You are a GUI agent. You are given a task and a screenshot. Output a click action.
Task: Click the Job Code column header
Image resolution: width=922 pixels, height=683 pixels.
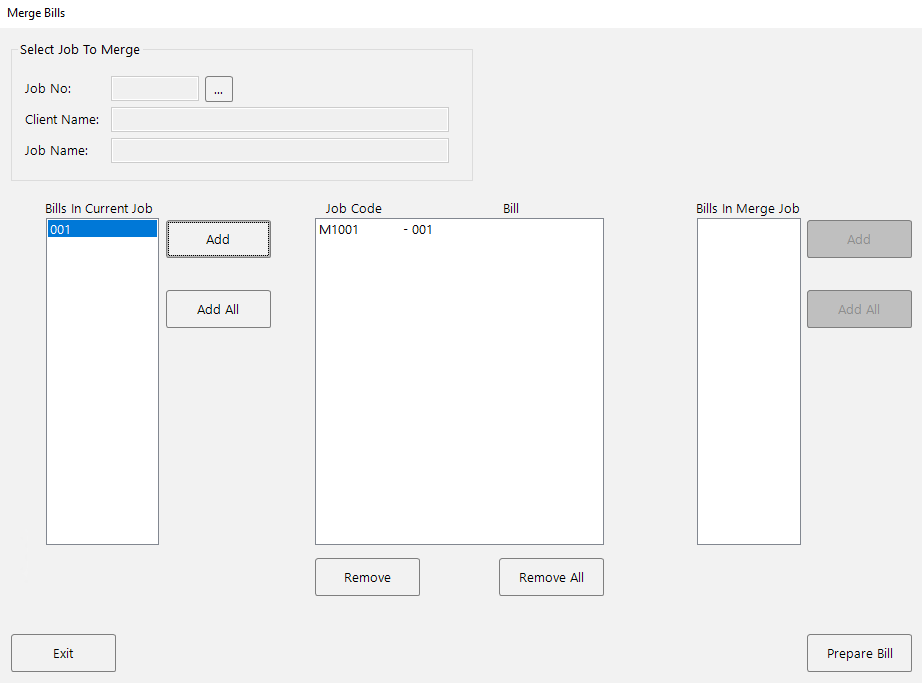[x=353, y=208]
